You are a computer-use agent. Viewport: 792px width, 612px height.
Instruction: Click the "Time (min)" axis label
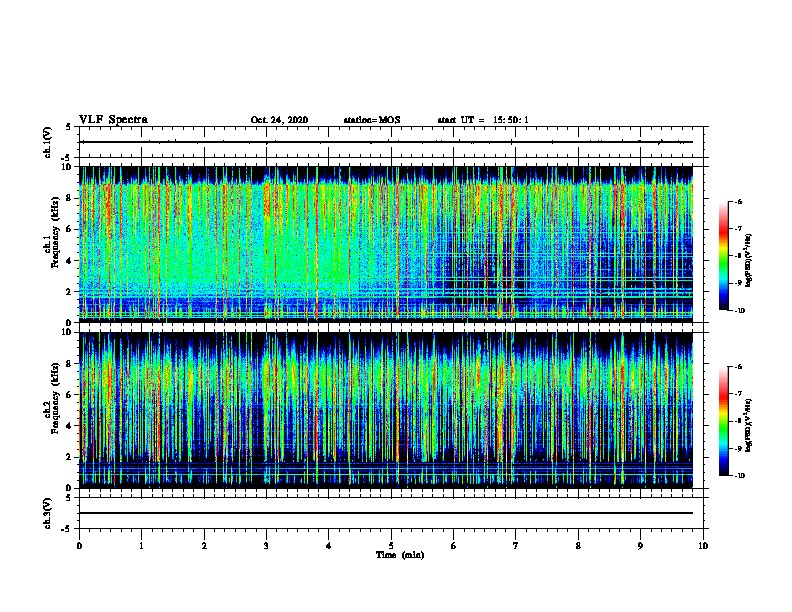click(x=400, y=555)
